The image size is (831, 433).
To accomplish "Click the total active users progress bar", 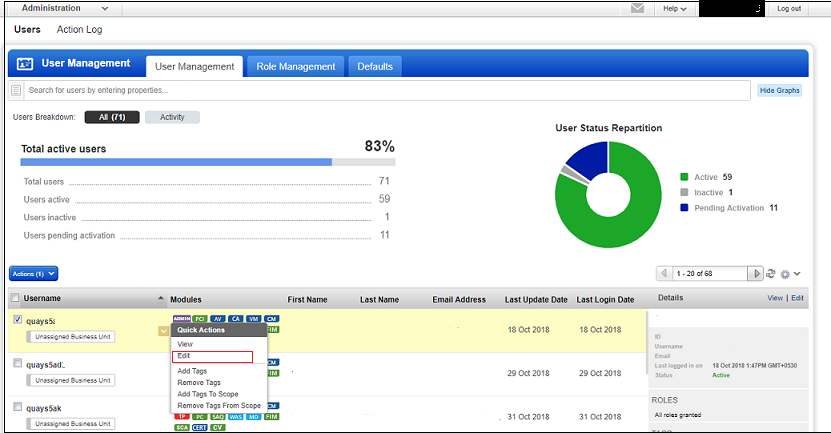I will coord(208,162).
